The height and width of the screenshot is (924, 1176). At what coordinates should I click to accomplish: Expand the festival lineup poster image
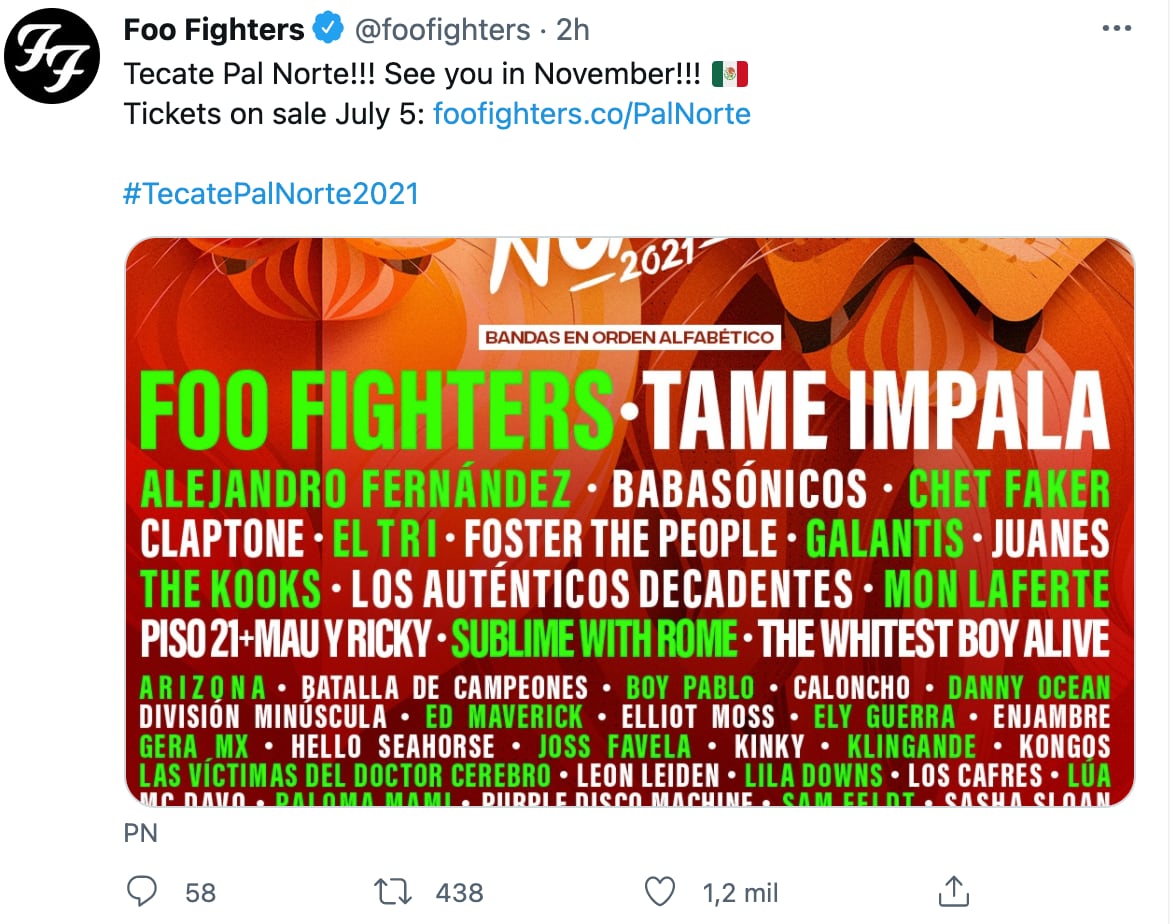pos(629,522)
